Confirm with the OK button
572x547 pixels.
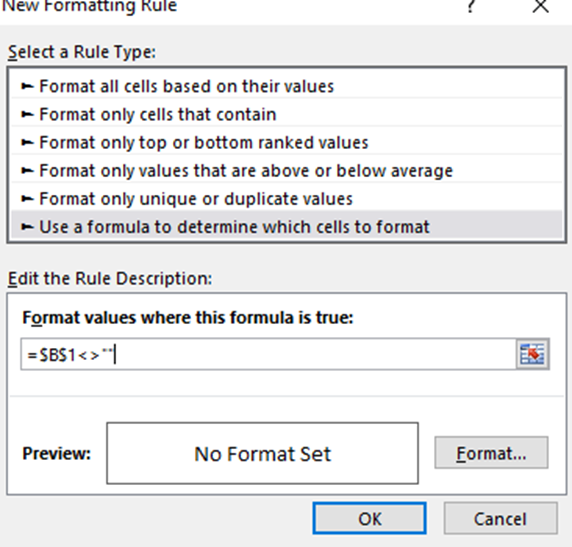[x=370, y=518]
